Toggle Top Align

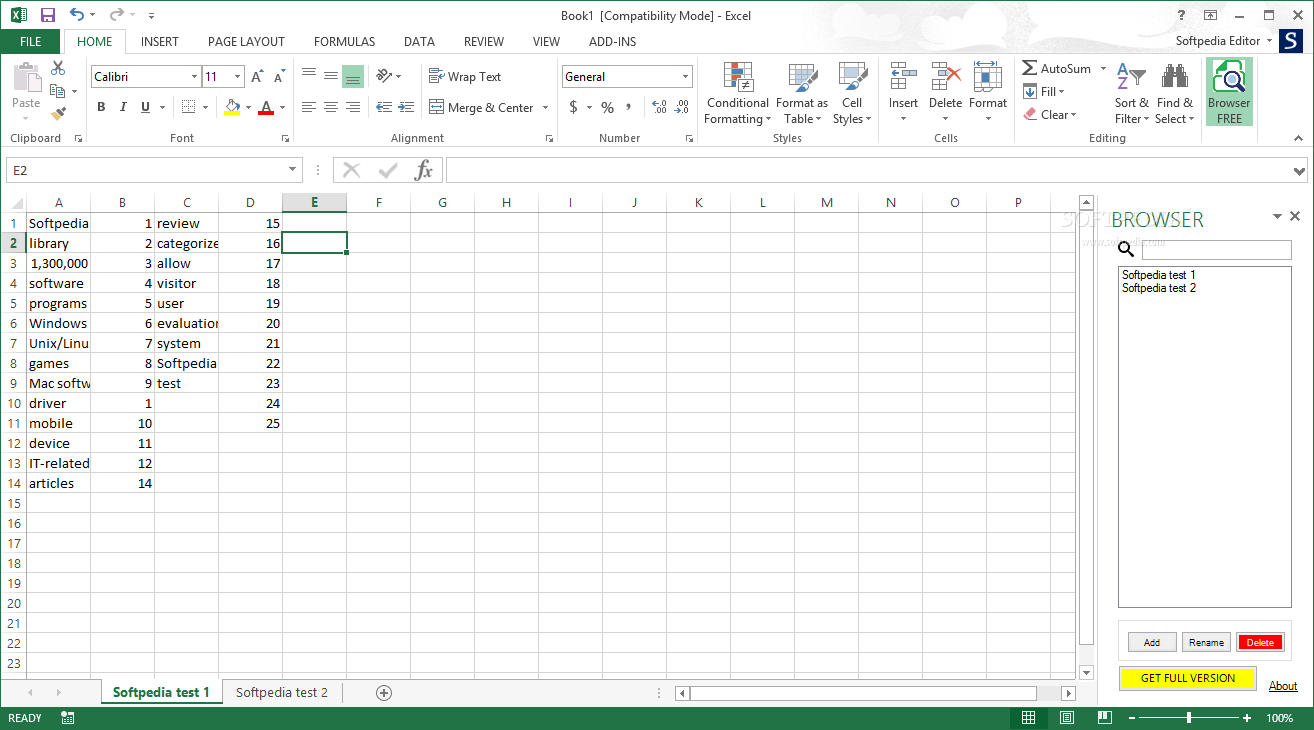pos(309,75)
